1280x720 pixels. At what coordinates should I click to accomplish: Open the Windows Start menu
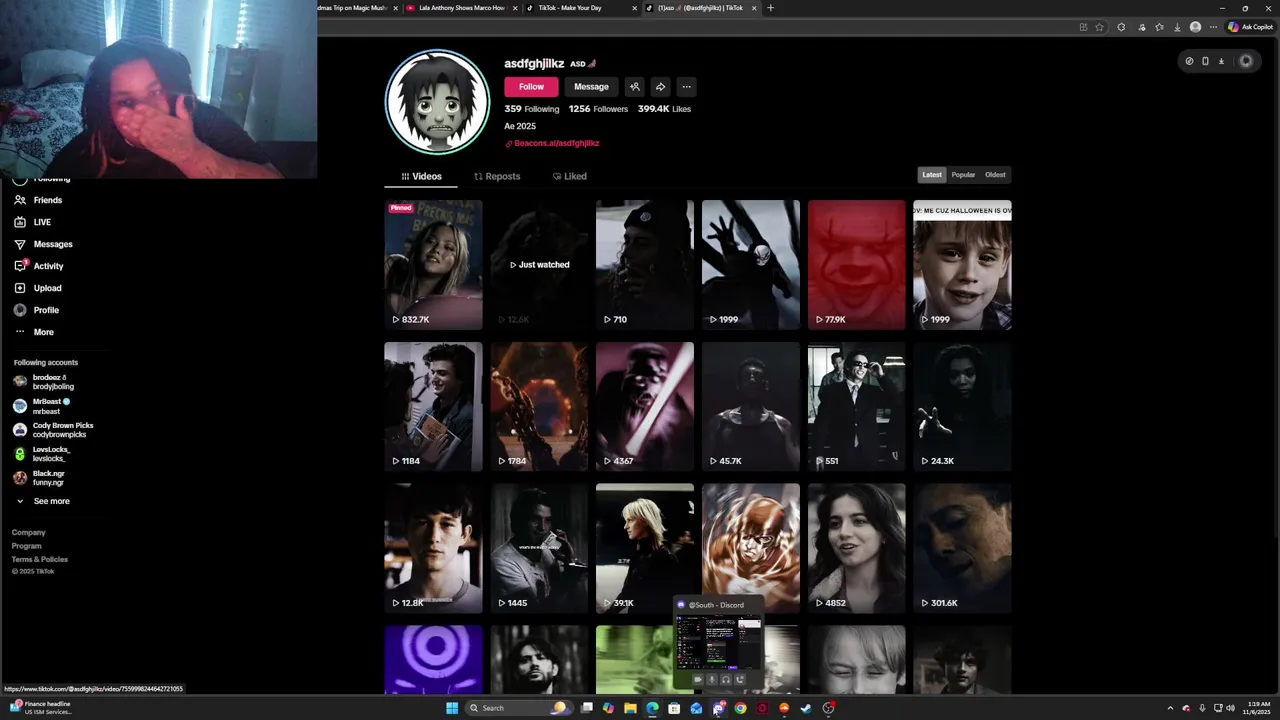(452, 708)
